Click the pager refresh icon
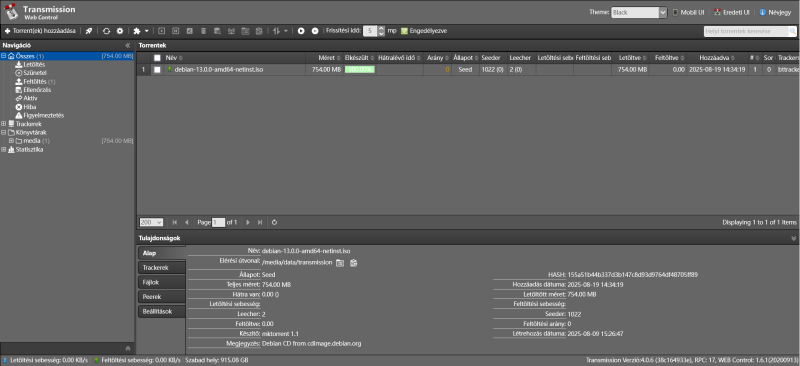Screen dimensions: 800x366 (274, 223)
